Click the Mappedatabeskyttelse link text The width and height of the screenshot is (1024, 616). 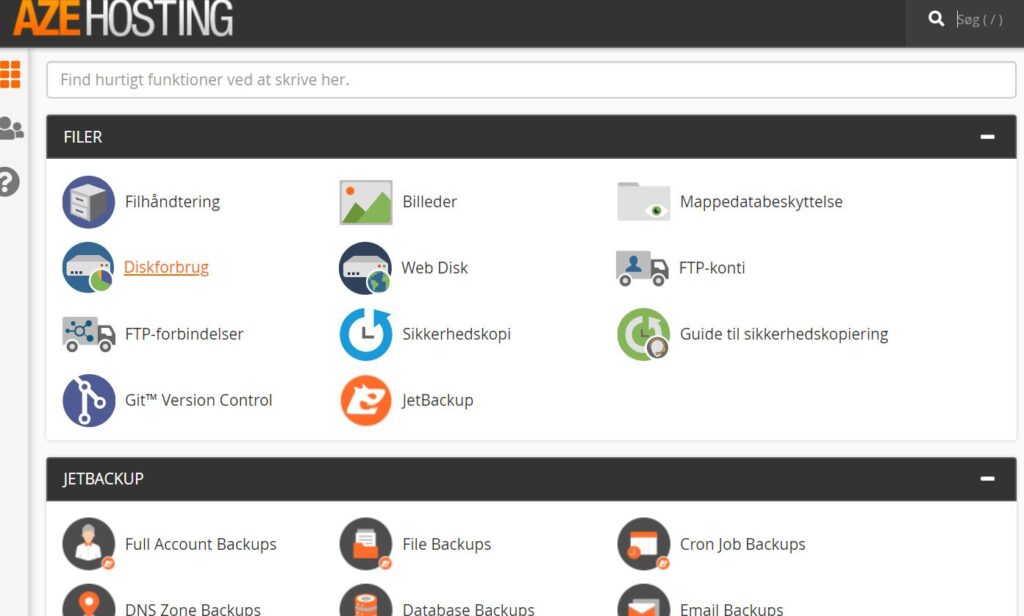pos(761,202)
